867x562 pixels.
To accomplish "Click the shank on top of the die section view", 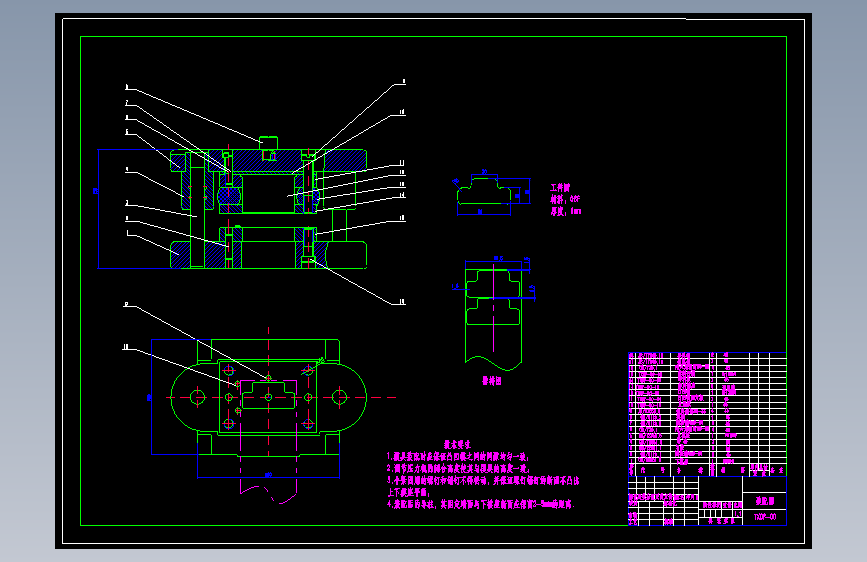I will [x=269, y=143].
